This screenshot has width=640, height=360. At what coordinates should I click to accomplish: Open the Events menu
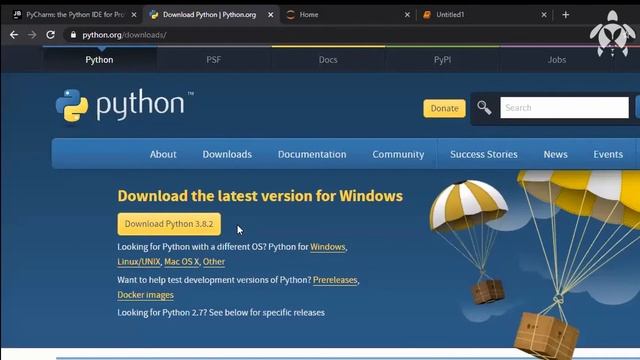point(608,154)
